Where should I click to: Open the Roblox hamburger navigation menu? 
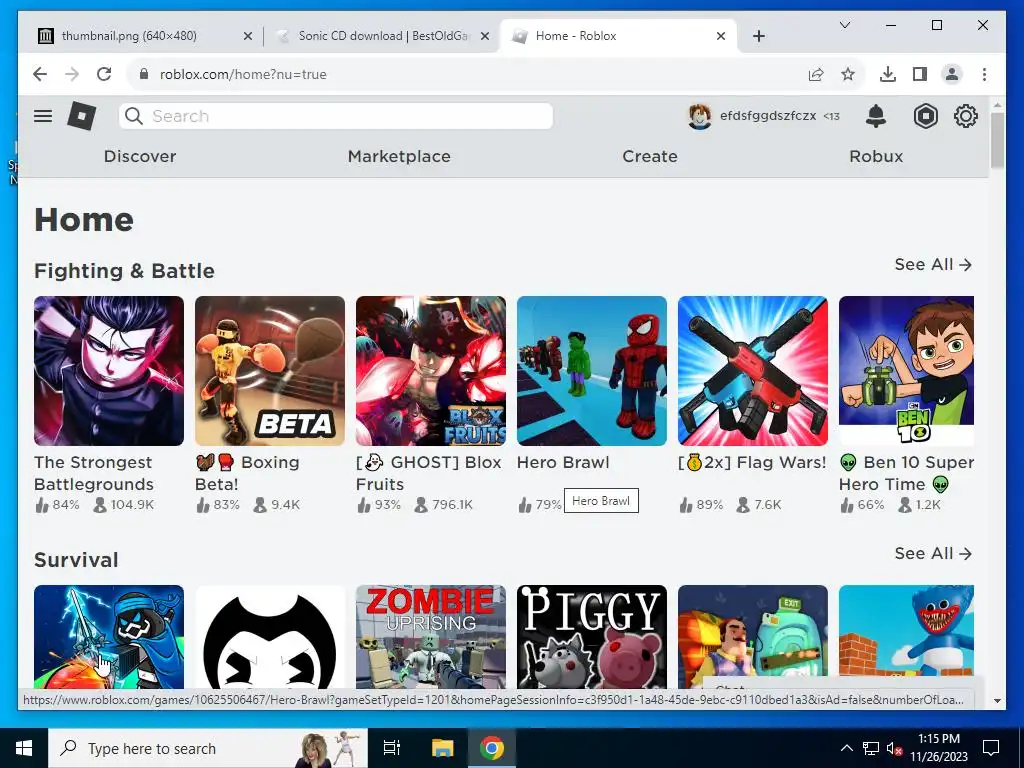[x=43, y=116]
